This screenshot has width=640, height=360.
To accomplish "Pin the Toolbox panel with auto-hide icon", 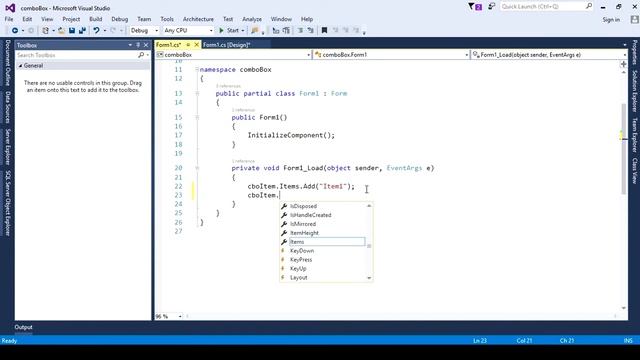I will tap(138, 45).
